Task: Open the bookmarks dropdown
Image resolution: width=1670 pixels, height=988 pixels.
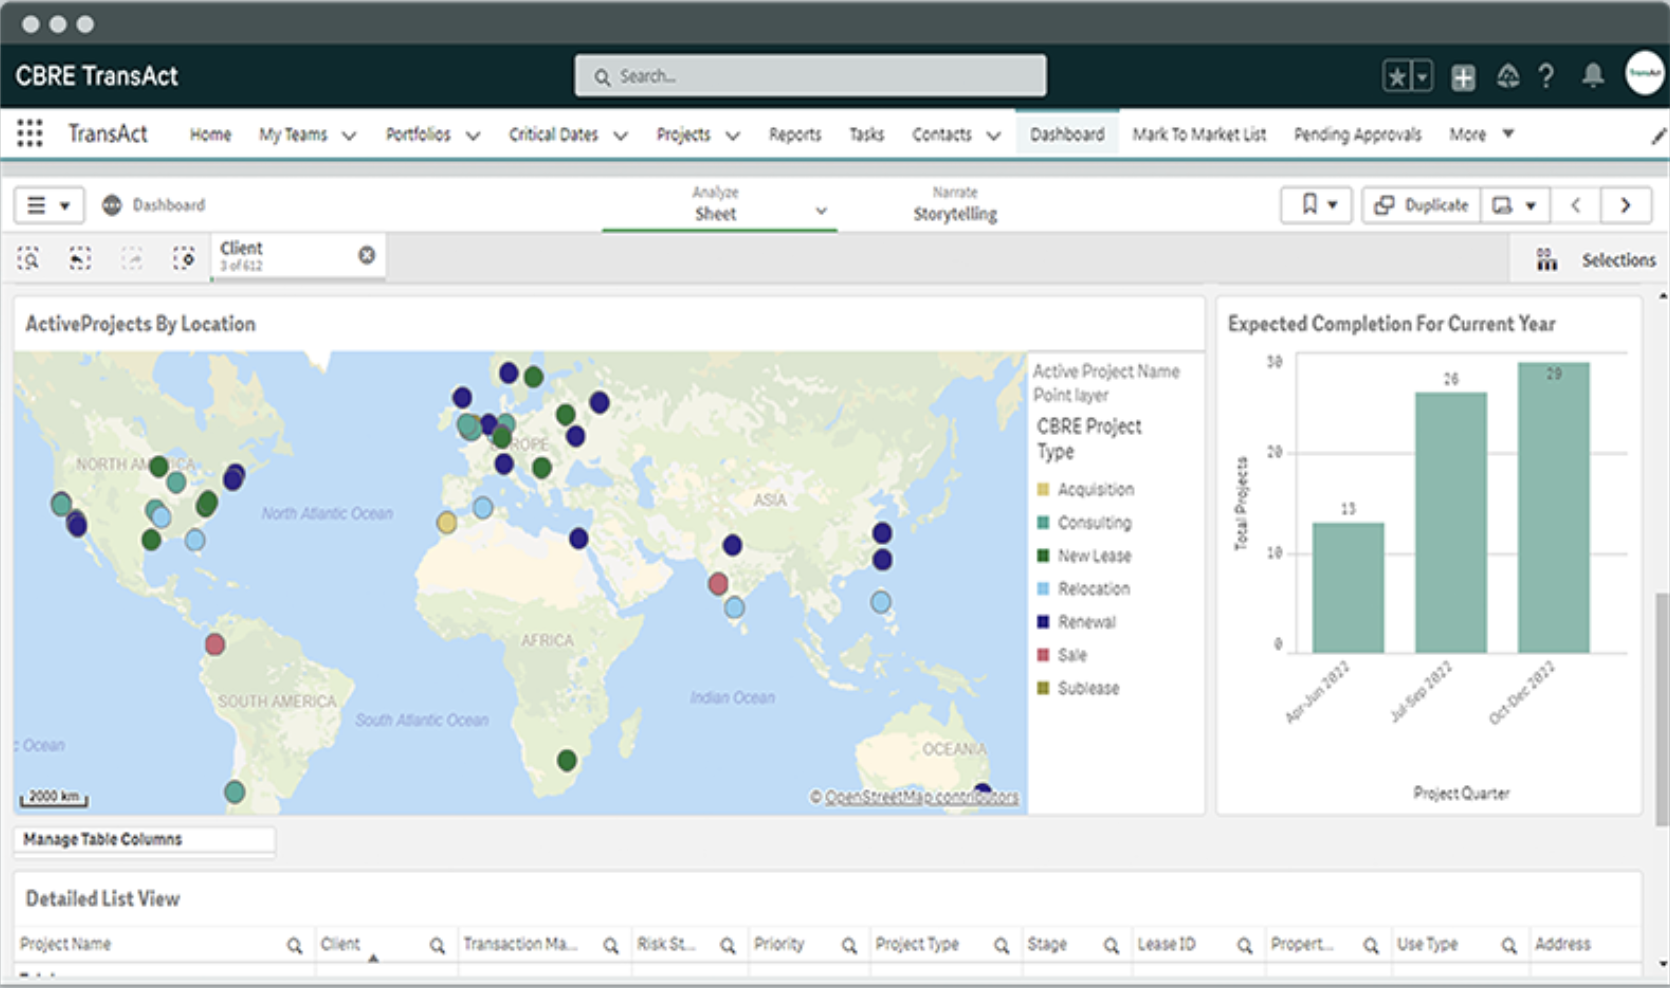Action: point(1317,205)
